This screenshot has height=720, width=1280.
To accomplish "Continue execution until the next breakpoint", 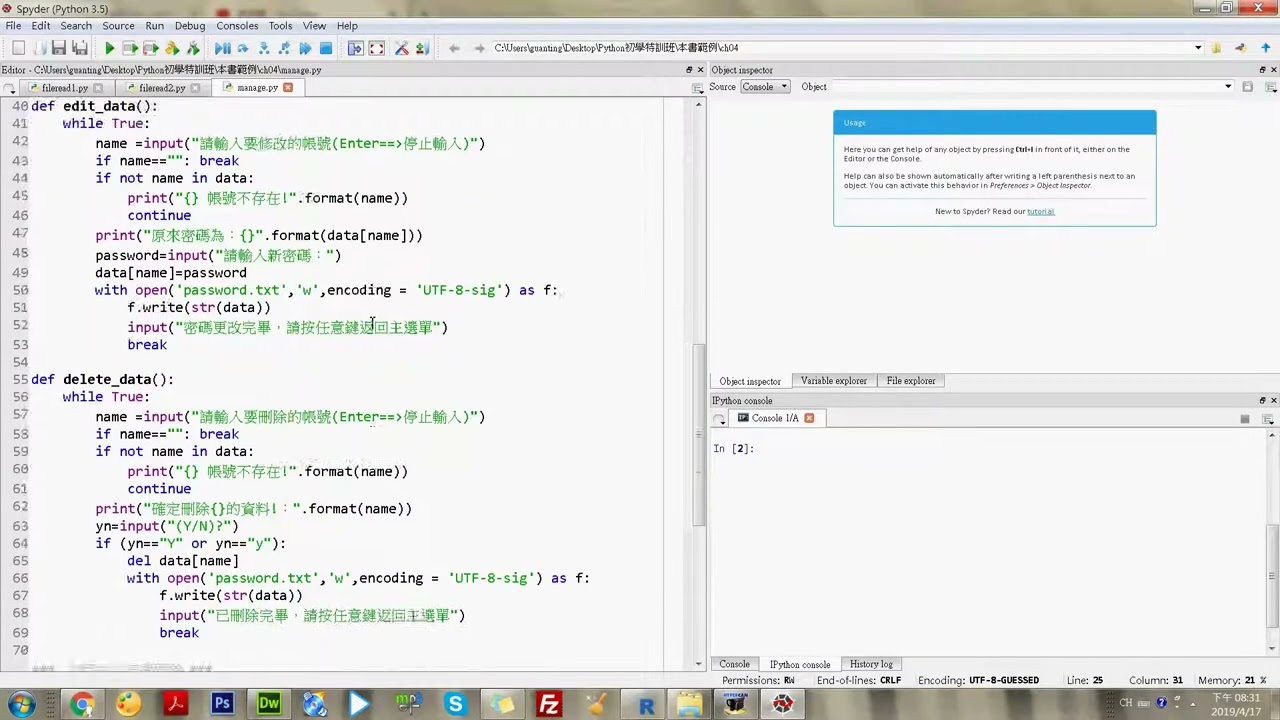I will (x=305, y=48).
